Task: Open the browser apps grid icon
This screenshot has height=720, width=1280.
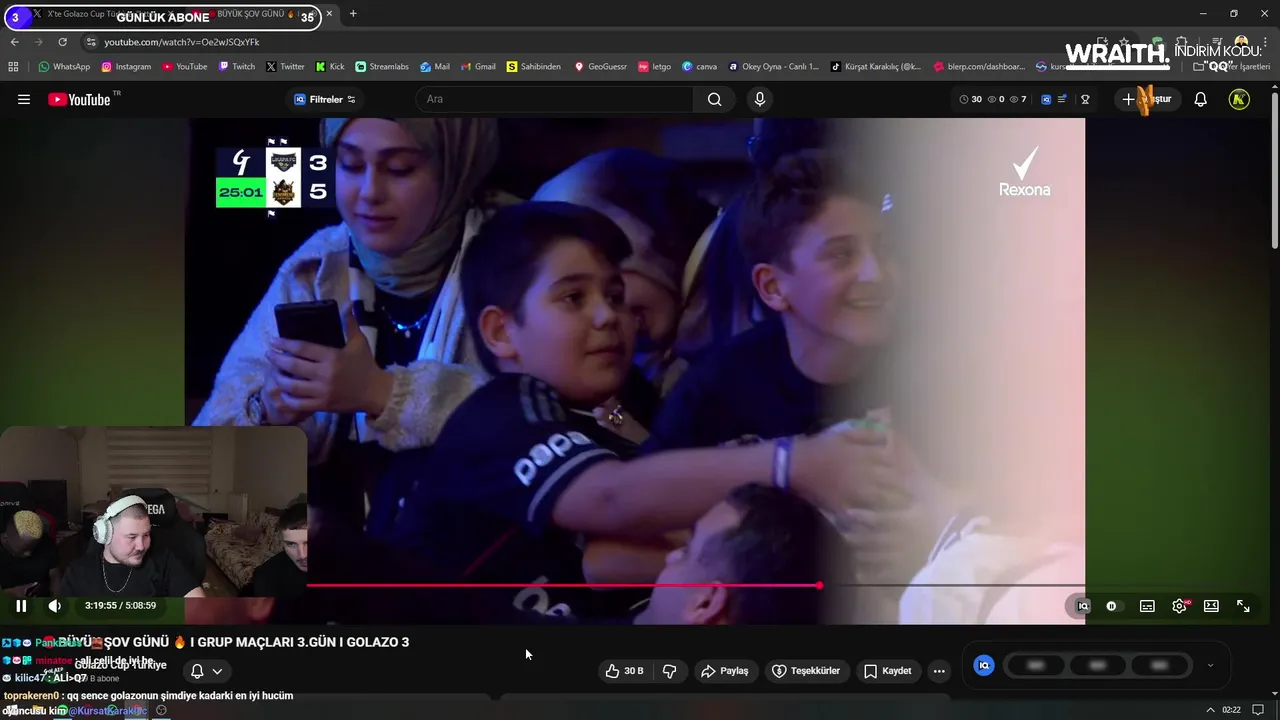Action: coord(13,67)
